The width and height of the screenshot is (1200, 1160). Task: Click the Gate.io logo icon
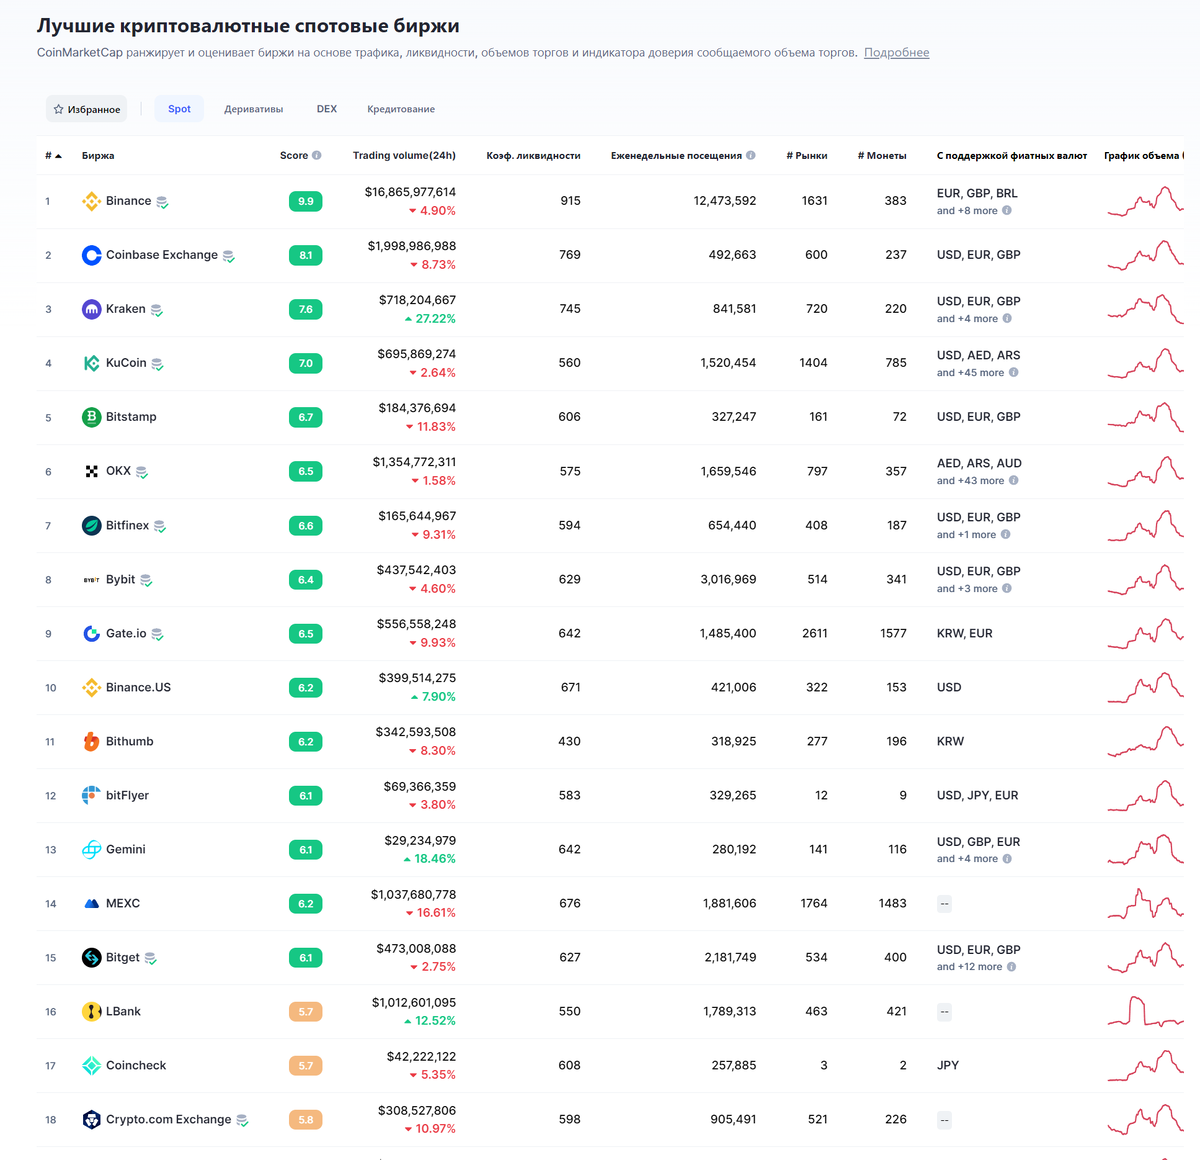(91, 633)
